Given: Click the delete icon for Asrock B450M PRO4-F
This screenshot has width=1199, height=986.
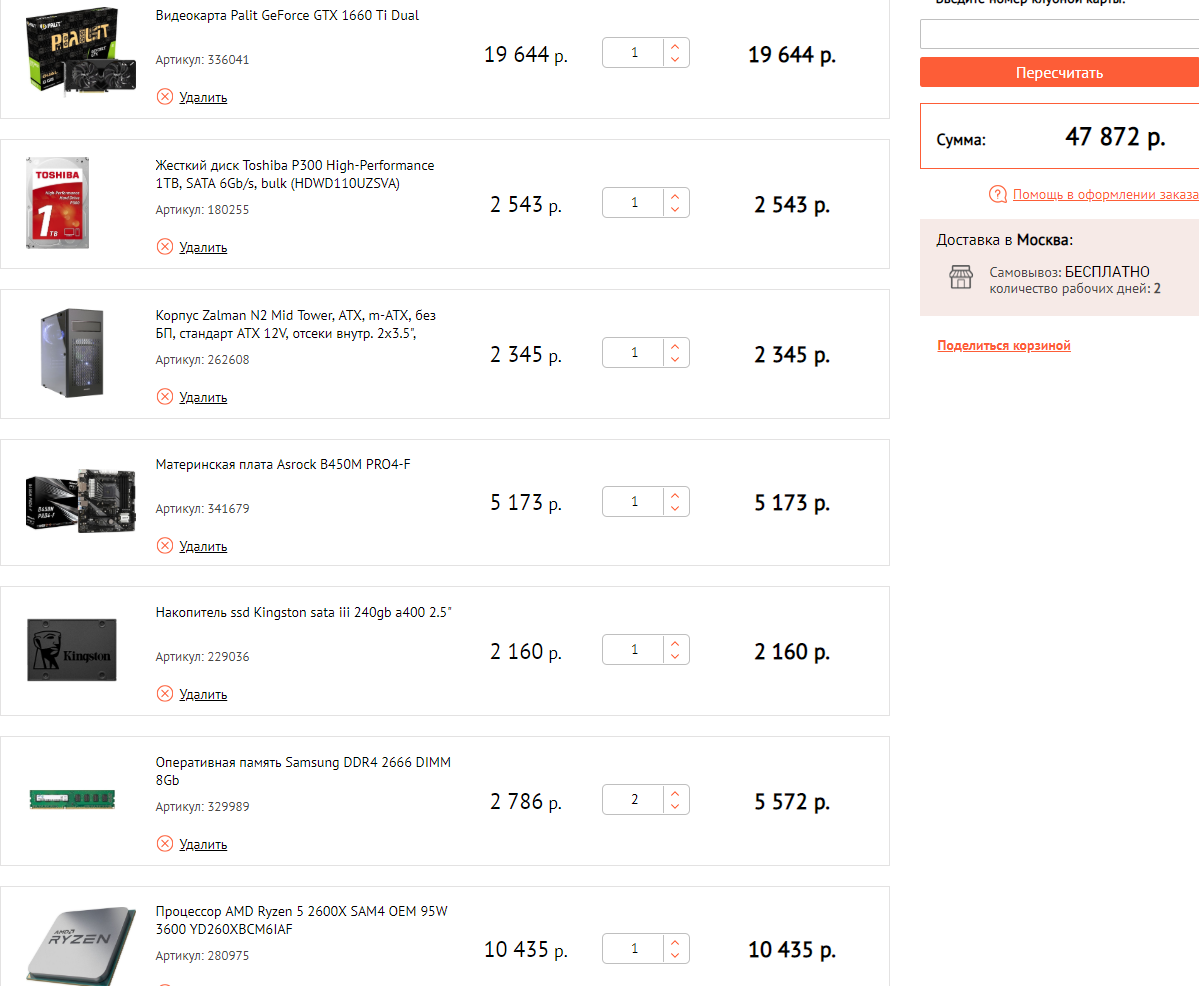Looking at the screenshot, I should pyautogui.click(x=165, y=546).
